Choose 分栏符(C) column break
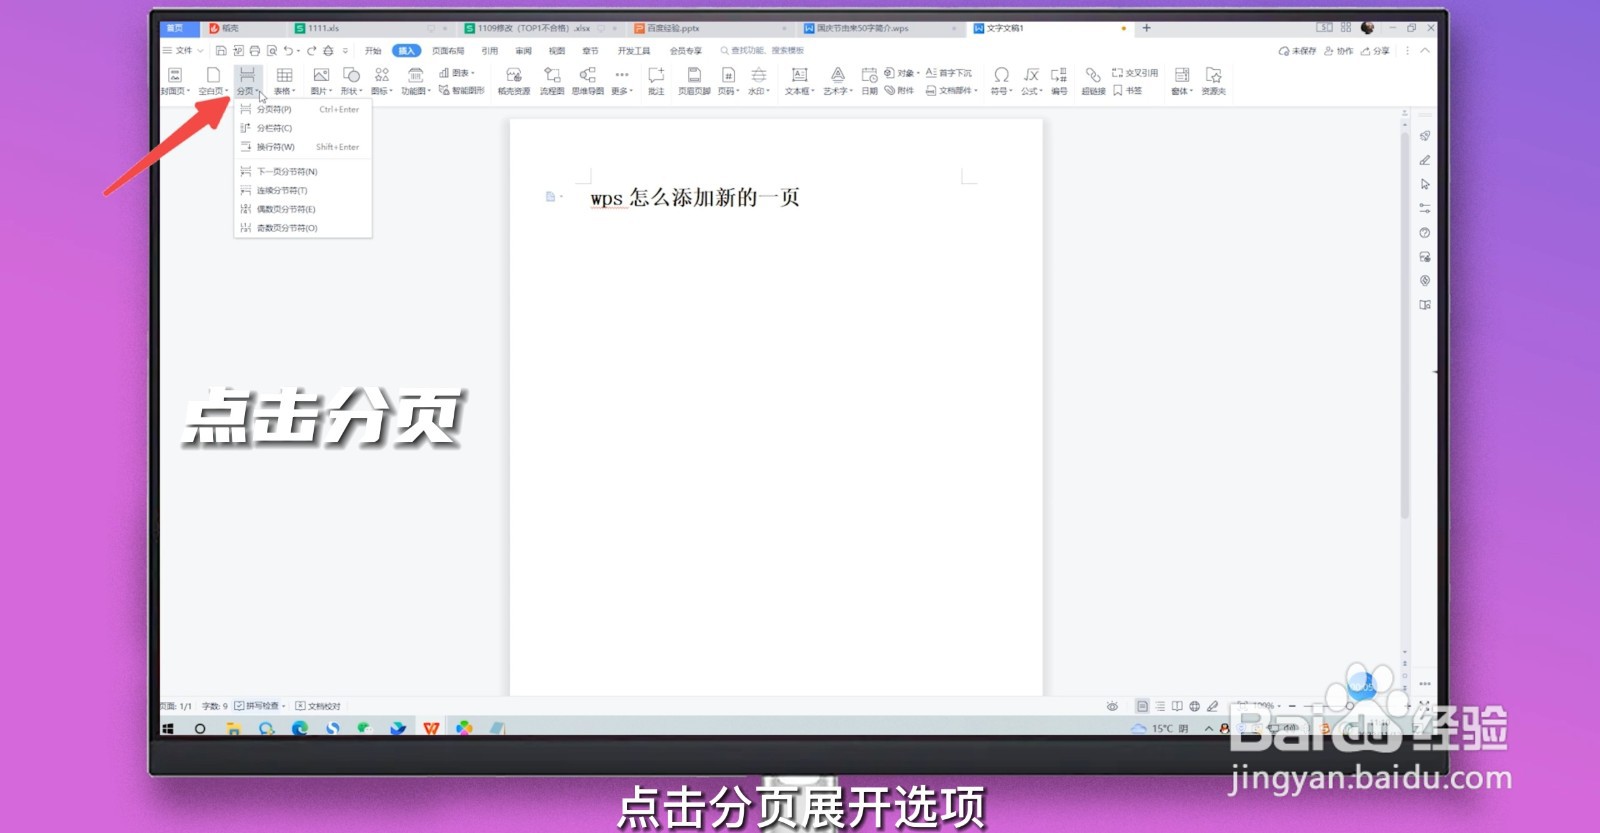The image size is (1600, 833). click(303, 128)
